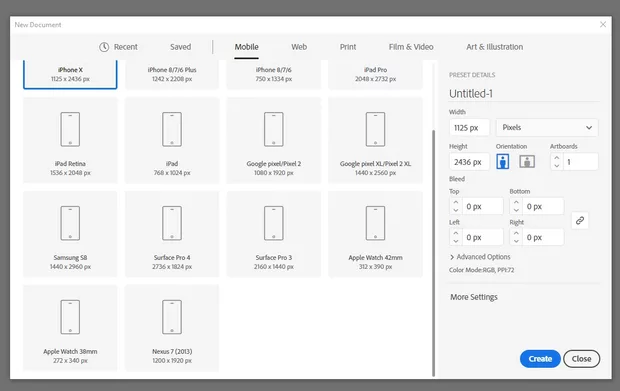Choose the Nexus 7 (2013) device icon
The height and width of the screenshot is (391, 620).
click(x=172, y=317)
